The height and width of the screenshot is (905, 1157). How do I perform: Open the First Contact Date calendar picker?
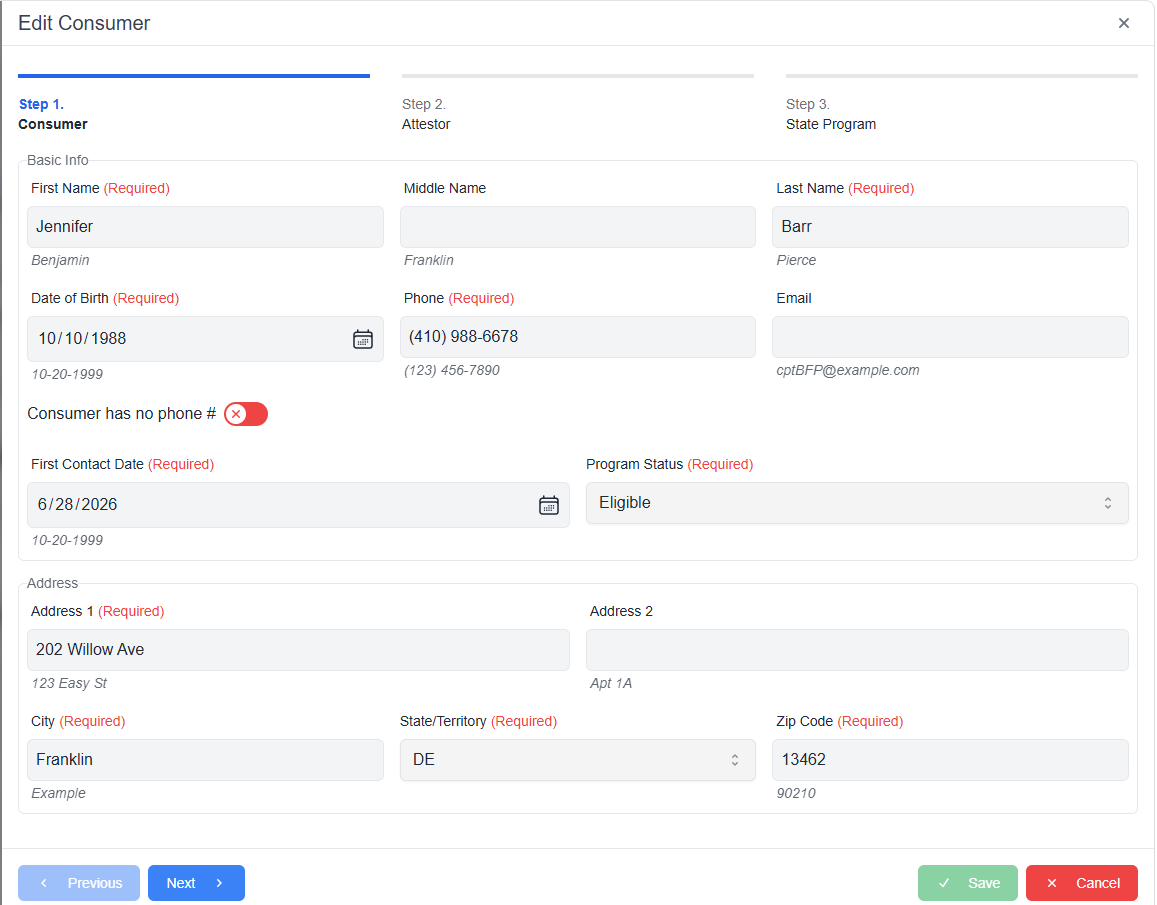pyautogui.click(x=548, y=505)
